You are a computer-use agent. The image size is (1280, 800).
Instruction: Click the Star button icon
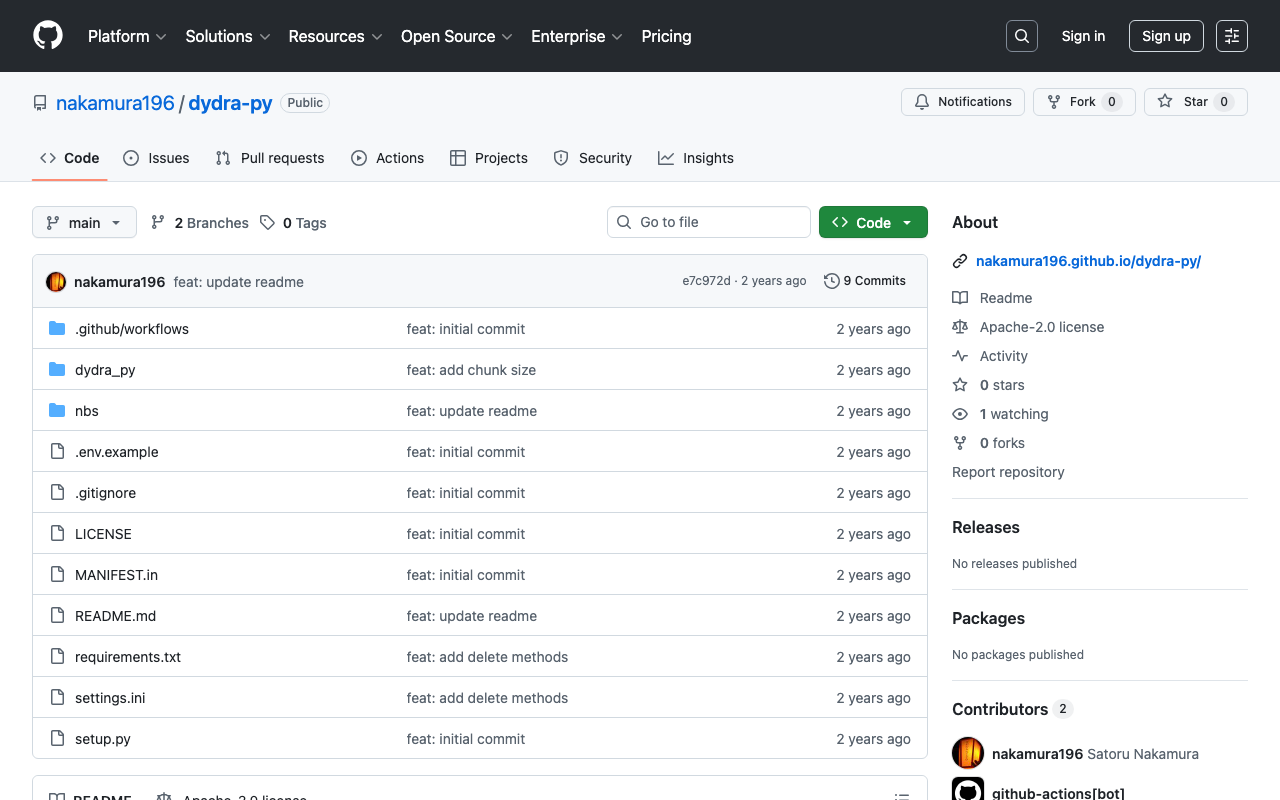click(1165, 102)
